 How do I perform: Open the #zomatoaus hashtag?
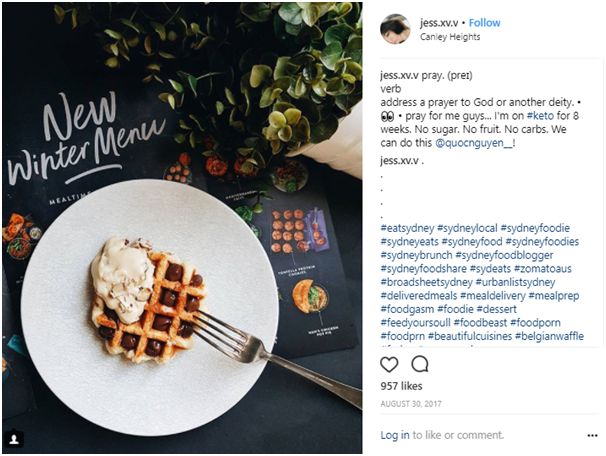(543, 269)
